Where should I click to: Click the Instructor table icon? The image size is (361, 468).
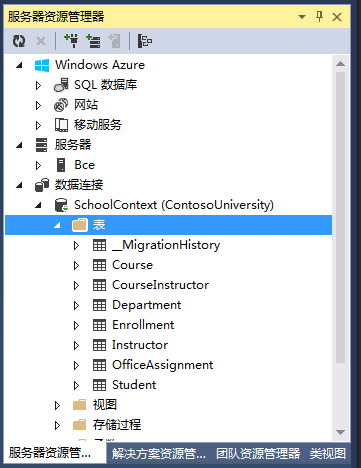pyautogui.click(x=99, y=345)
